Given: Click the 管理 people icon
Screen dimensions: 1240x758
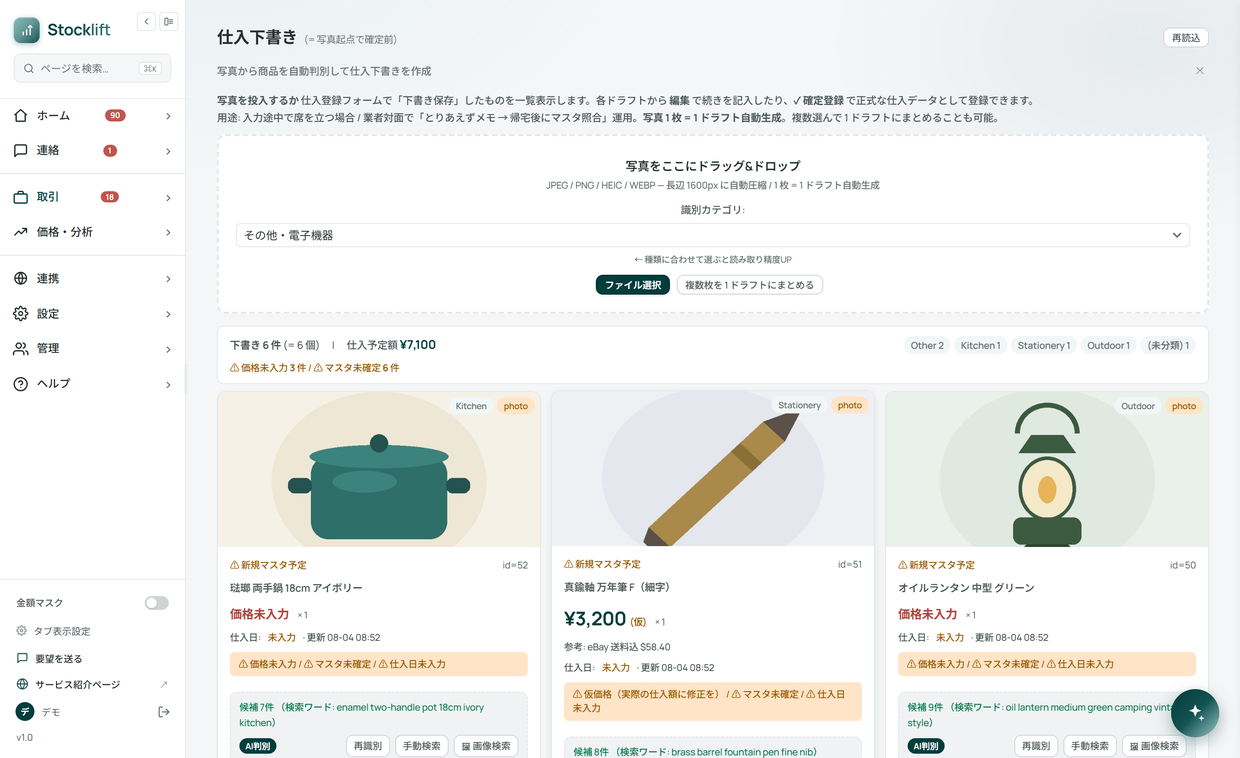Looking at the screenshot, I should (21, 349).
